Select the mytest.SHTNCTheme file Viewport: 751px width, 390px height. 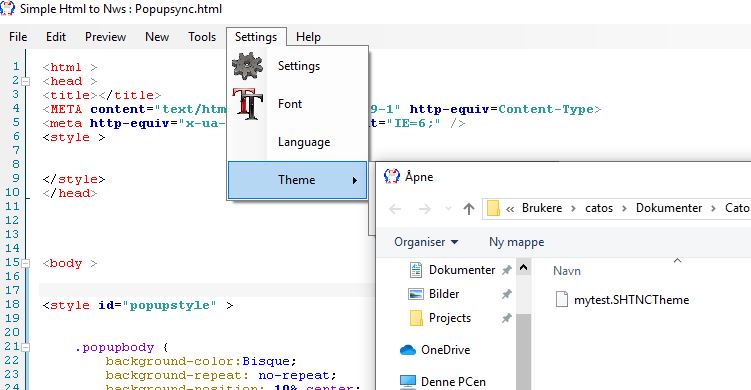pyautogui.click(x=631, y=300)
